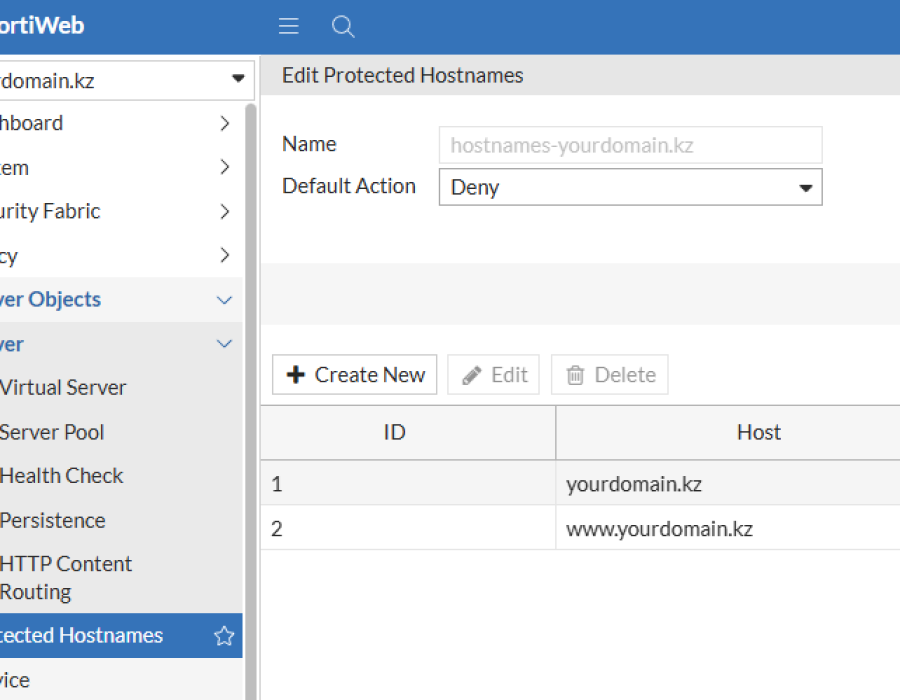This screenshot has width=900, height=700.
Task: Open the domain selector dropdown
Action: pyautogui.click(x=126, y=80)
